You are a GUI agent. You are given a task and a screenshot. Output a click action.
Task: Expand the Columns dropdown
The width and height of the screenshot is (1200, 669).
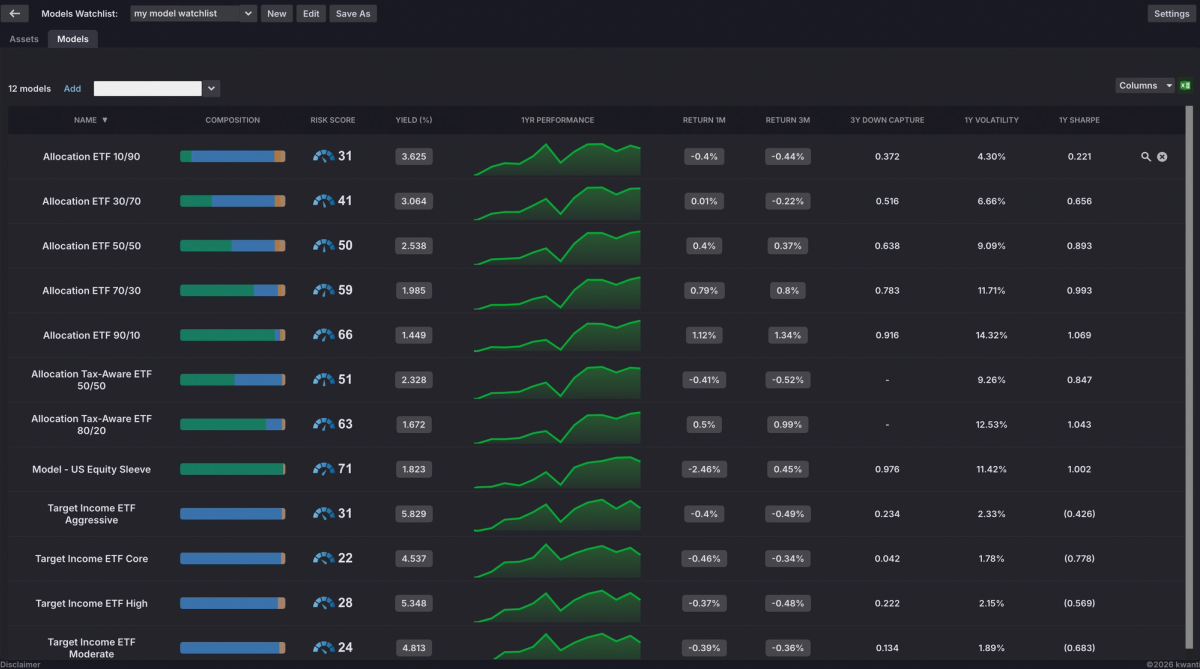1145,86
